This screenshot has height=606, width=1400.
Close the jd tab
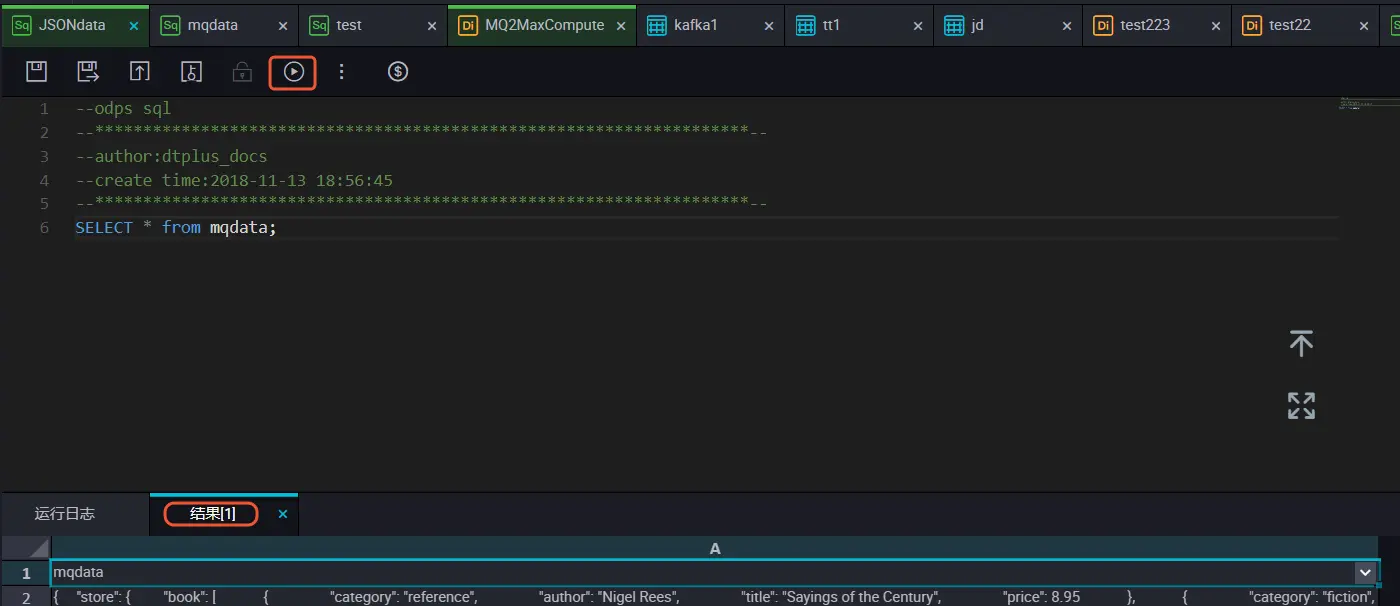[x=1066, y=26]
